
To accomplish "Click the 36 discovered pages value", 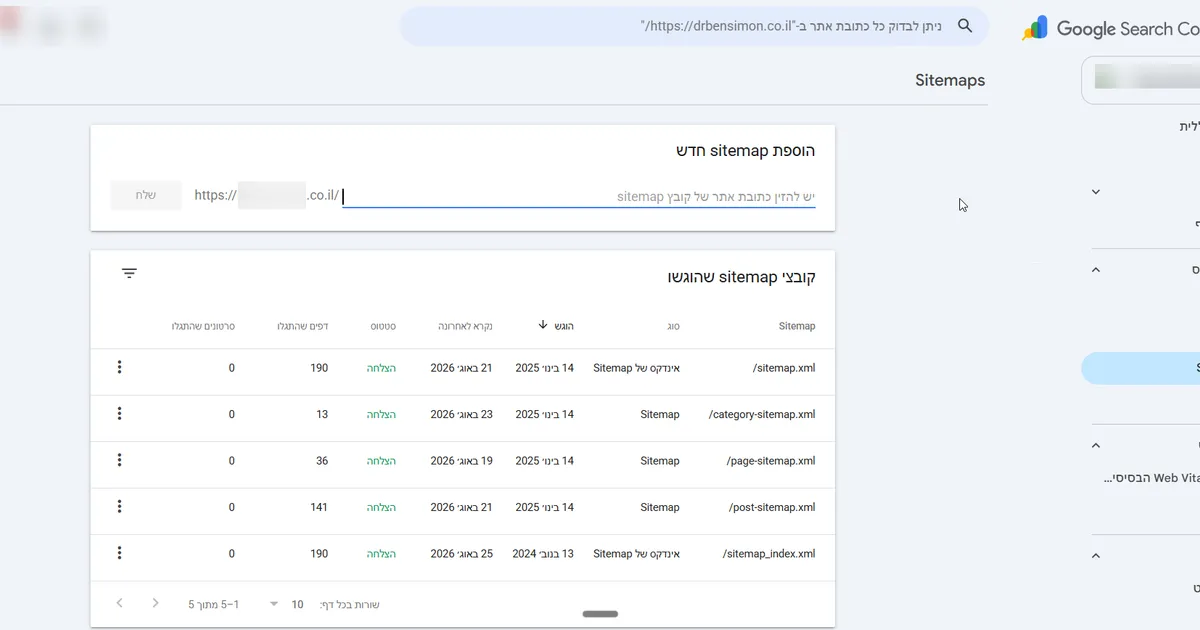I will point(322,461).
